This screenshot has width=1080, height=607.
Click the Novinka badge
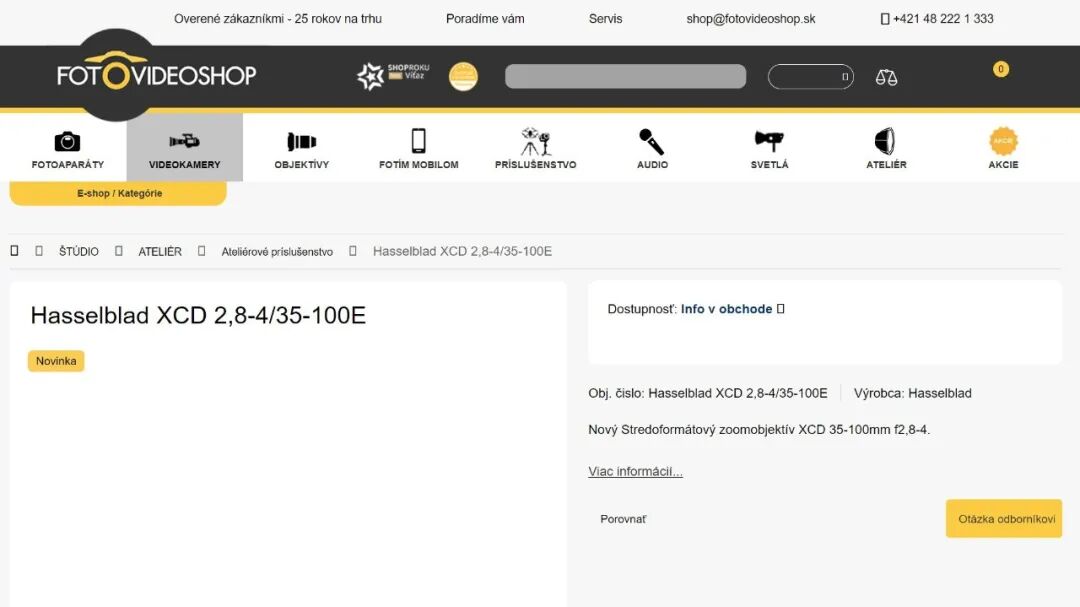56,361
